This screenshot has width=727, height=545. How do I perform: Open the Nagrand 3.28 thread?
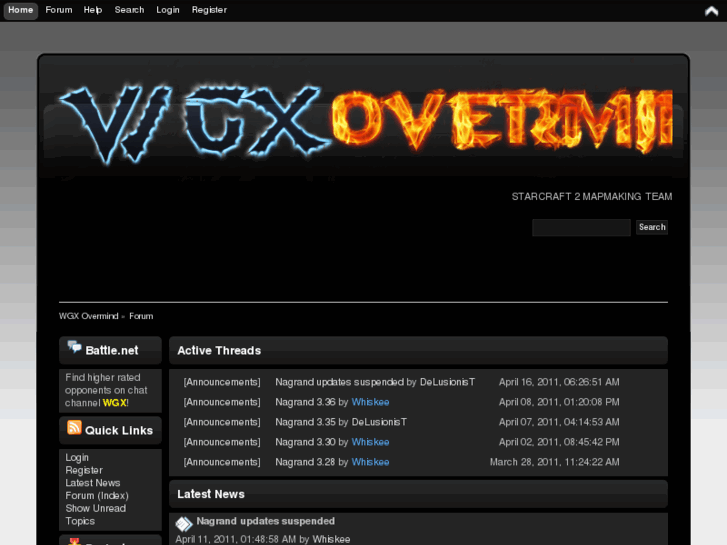[x=305, y=462]
